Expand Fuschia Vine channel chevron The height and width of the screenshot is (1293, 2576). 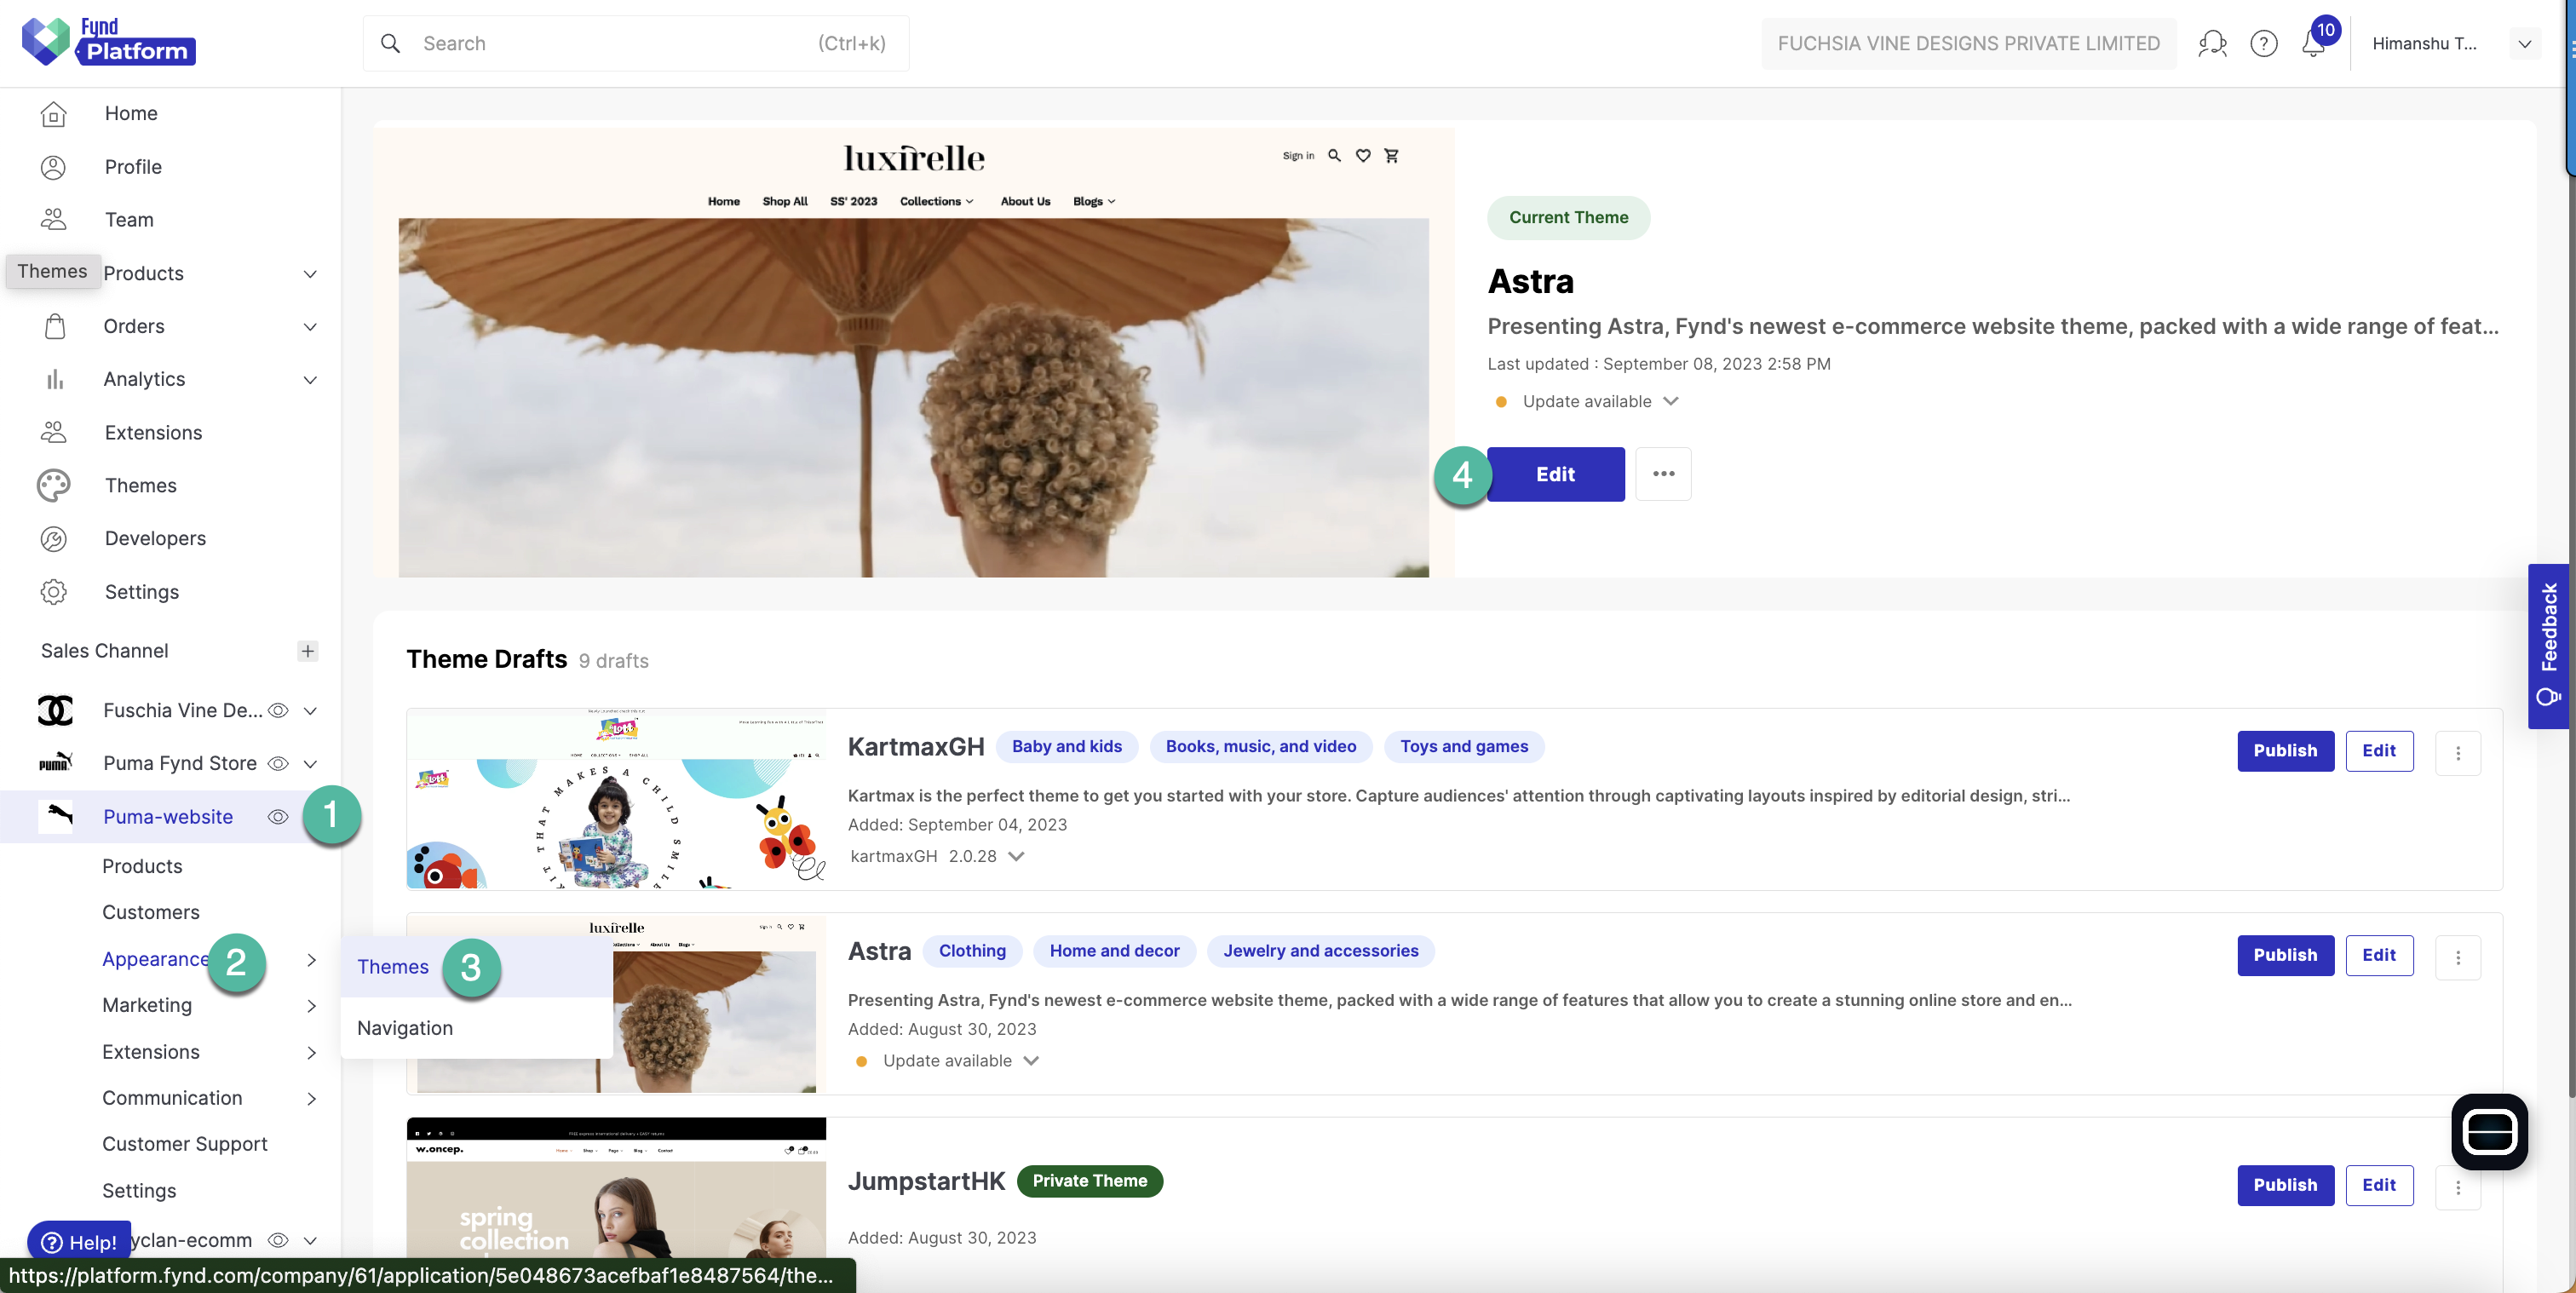coord(310,710)
